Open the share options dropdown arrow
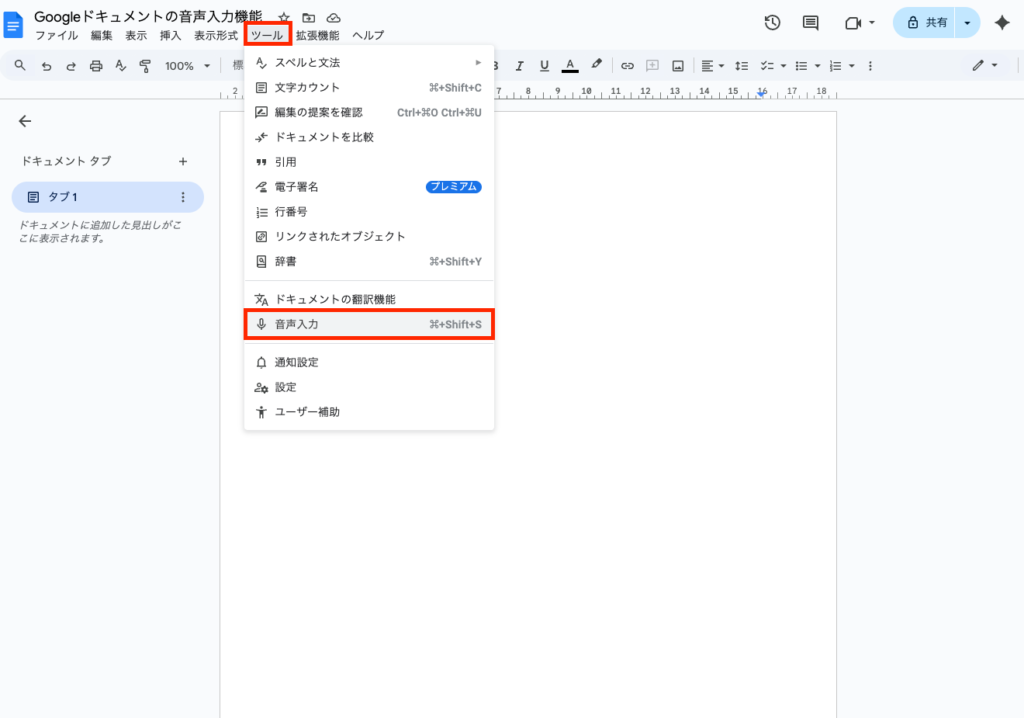Image resolution: width=1024 pixels, height=718 pixels. point(967,23)
